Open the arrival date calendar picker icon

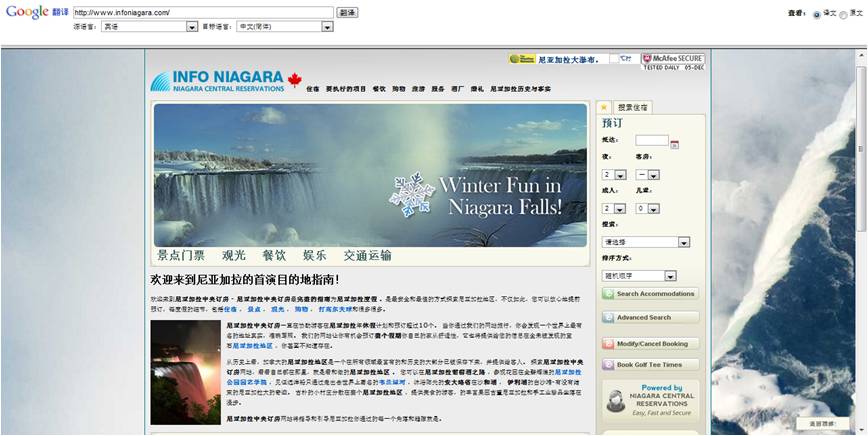pyautogui.click(x=675, y=143)
